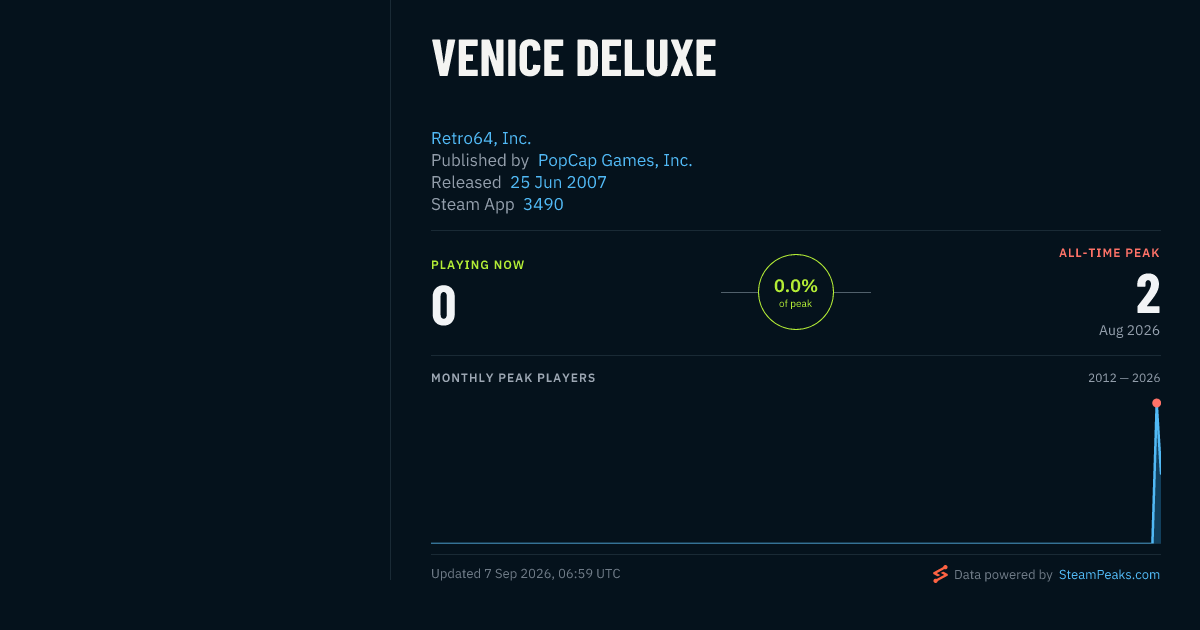Click the Monthly Peak Players heading

tap(513, 378)
